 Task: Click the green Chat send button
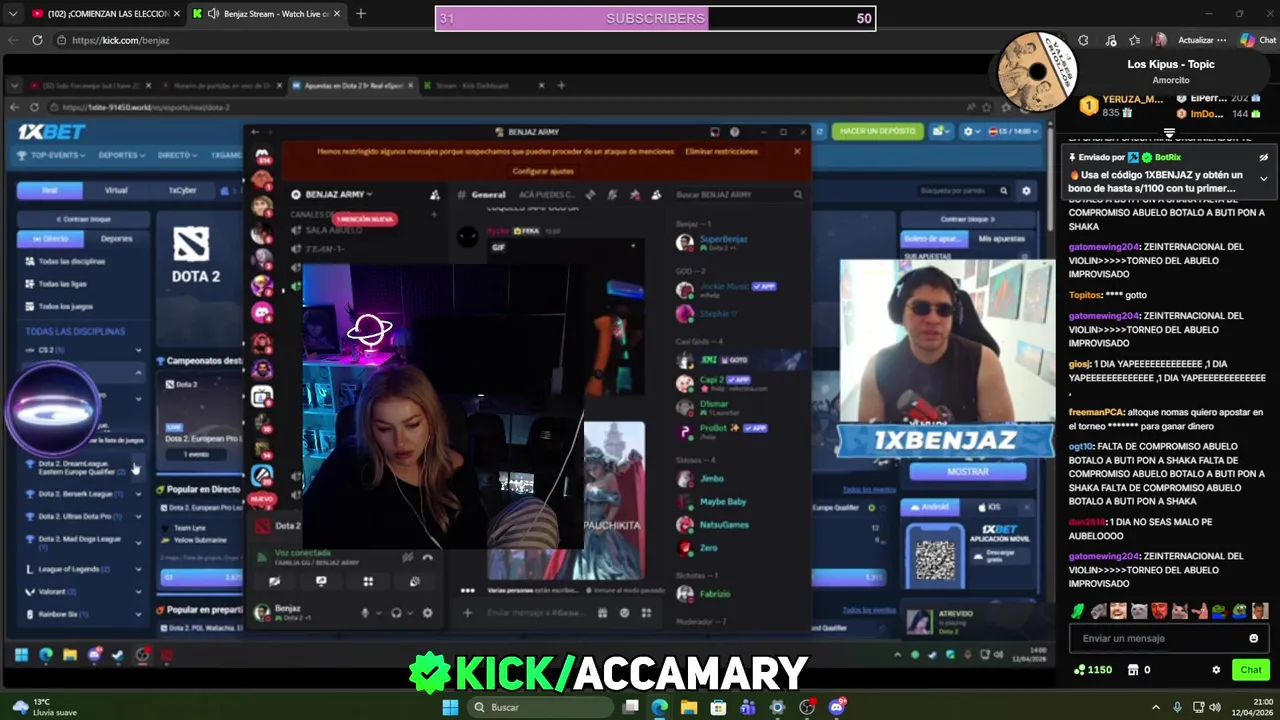[x=1251, y=670]
